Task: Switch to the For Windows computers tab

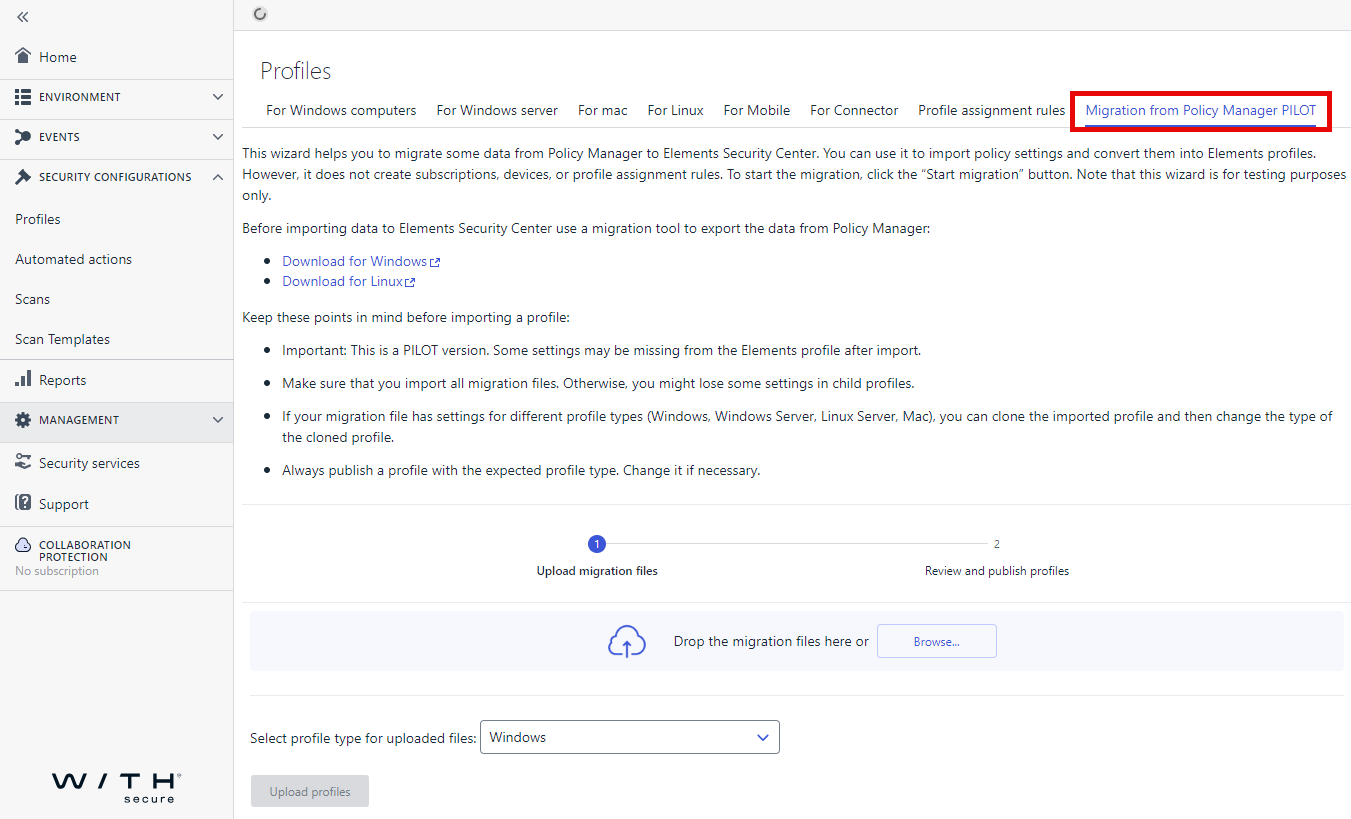Action: coord(341,110)
